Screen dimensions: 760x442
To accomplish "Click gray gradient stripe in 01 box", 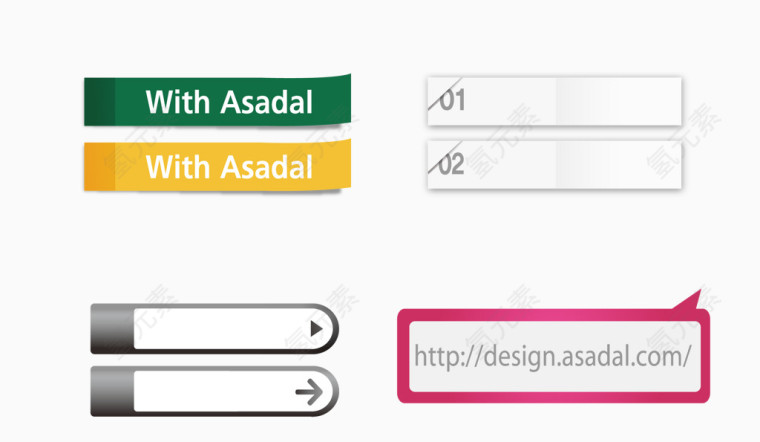I will (586, 101).
